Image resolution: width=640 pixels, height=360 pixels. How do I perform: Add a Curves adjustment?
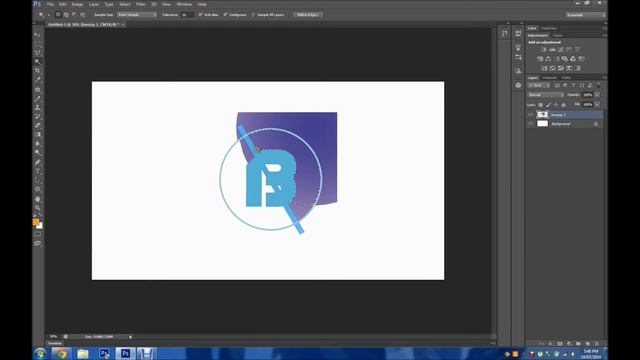[561, 49]
